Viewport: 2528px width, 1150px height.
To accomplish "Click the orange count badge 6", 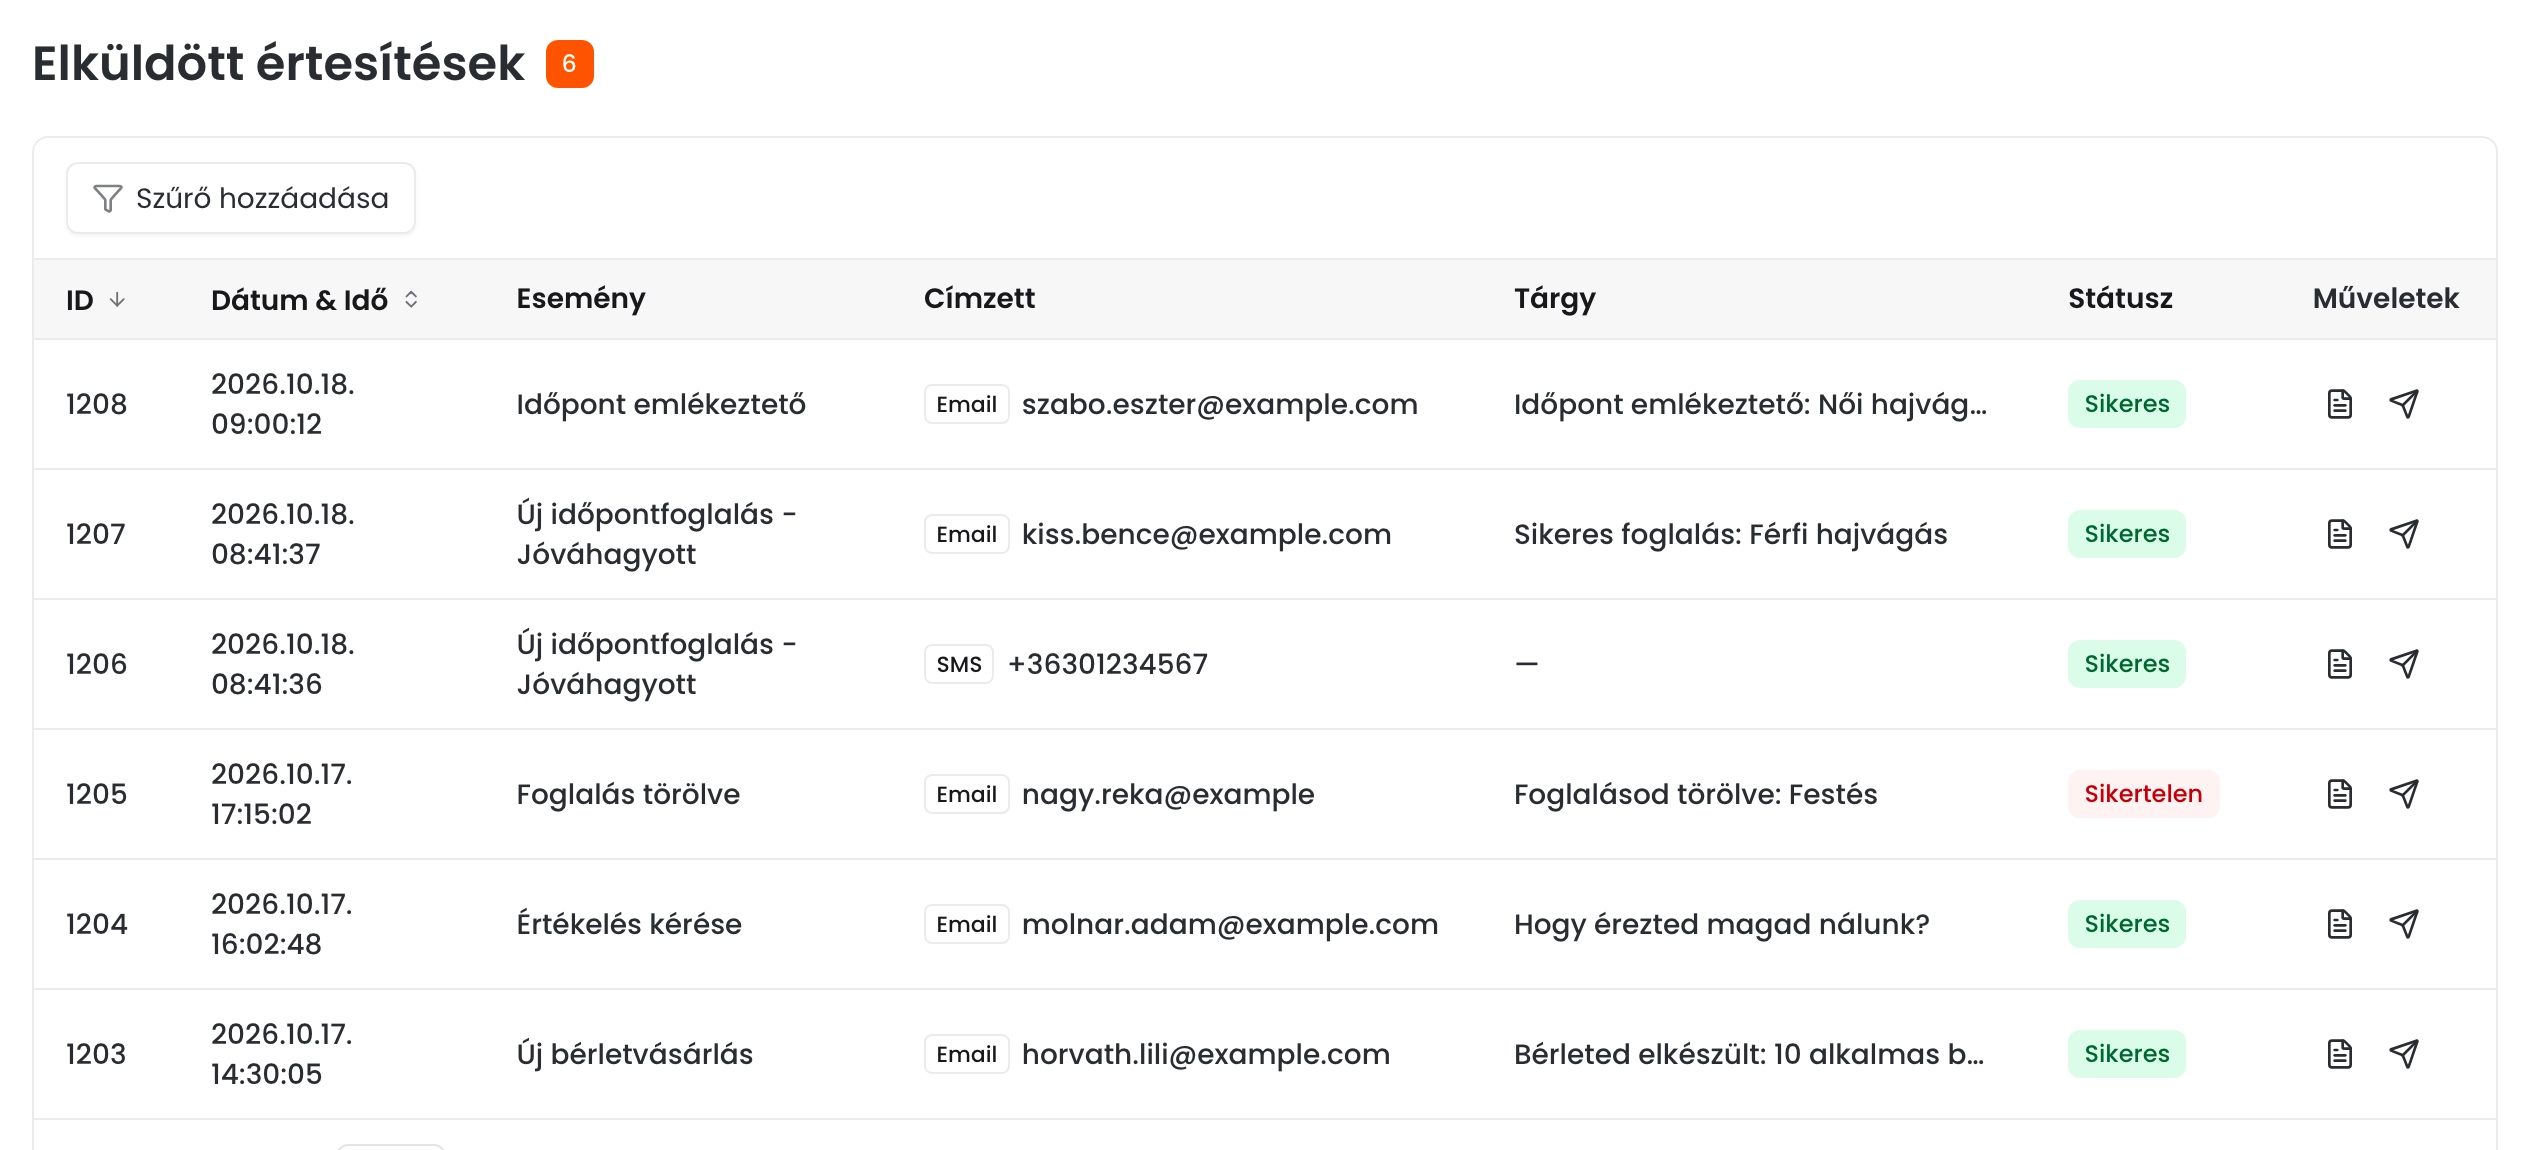I will 569,64.
